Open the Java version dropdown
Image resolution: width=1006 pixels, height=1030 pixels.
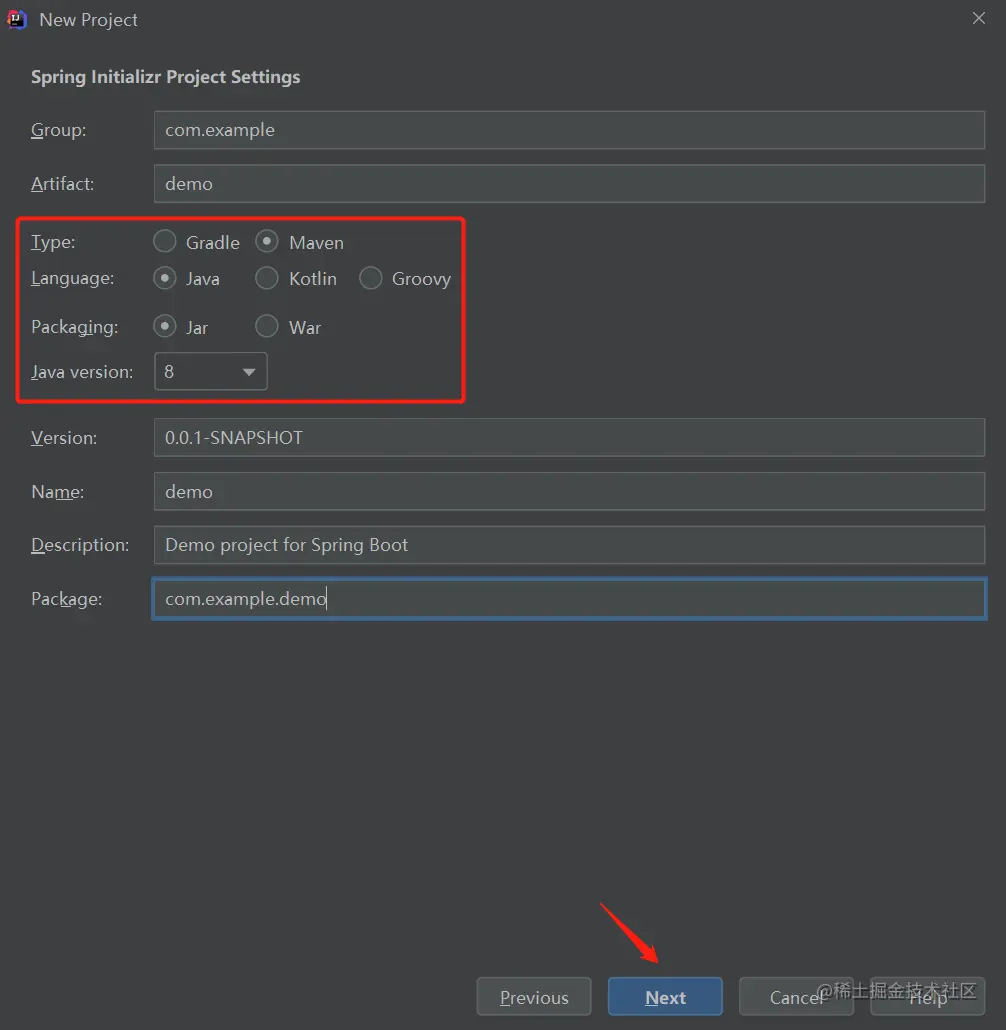coord(210,371)
